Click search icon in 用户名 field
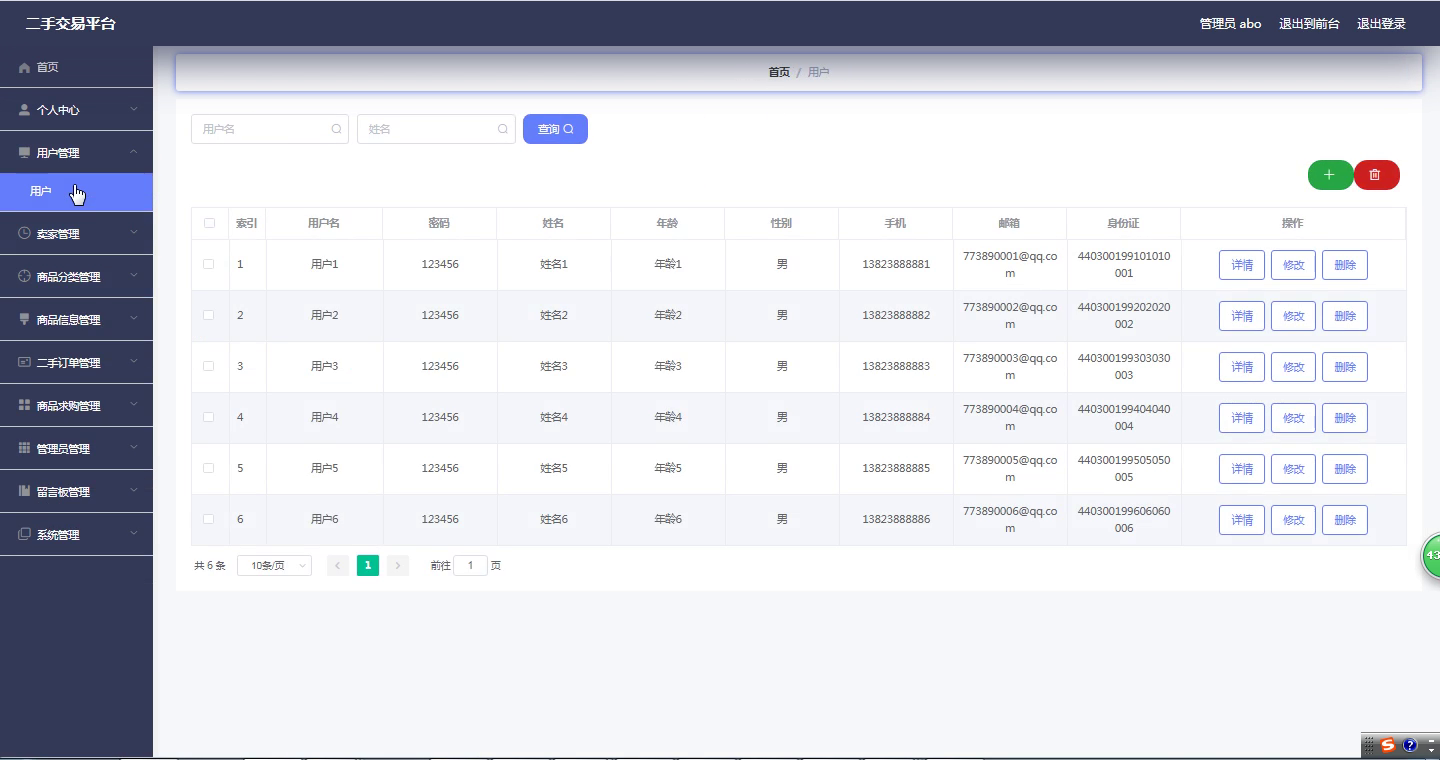This screenshot has width=1440, height=760. point(336,129)
